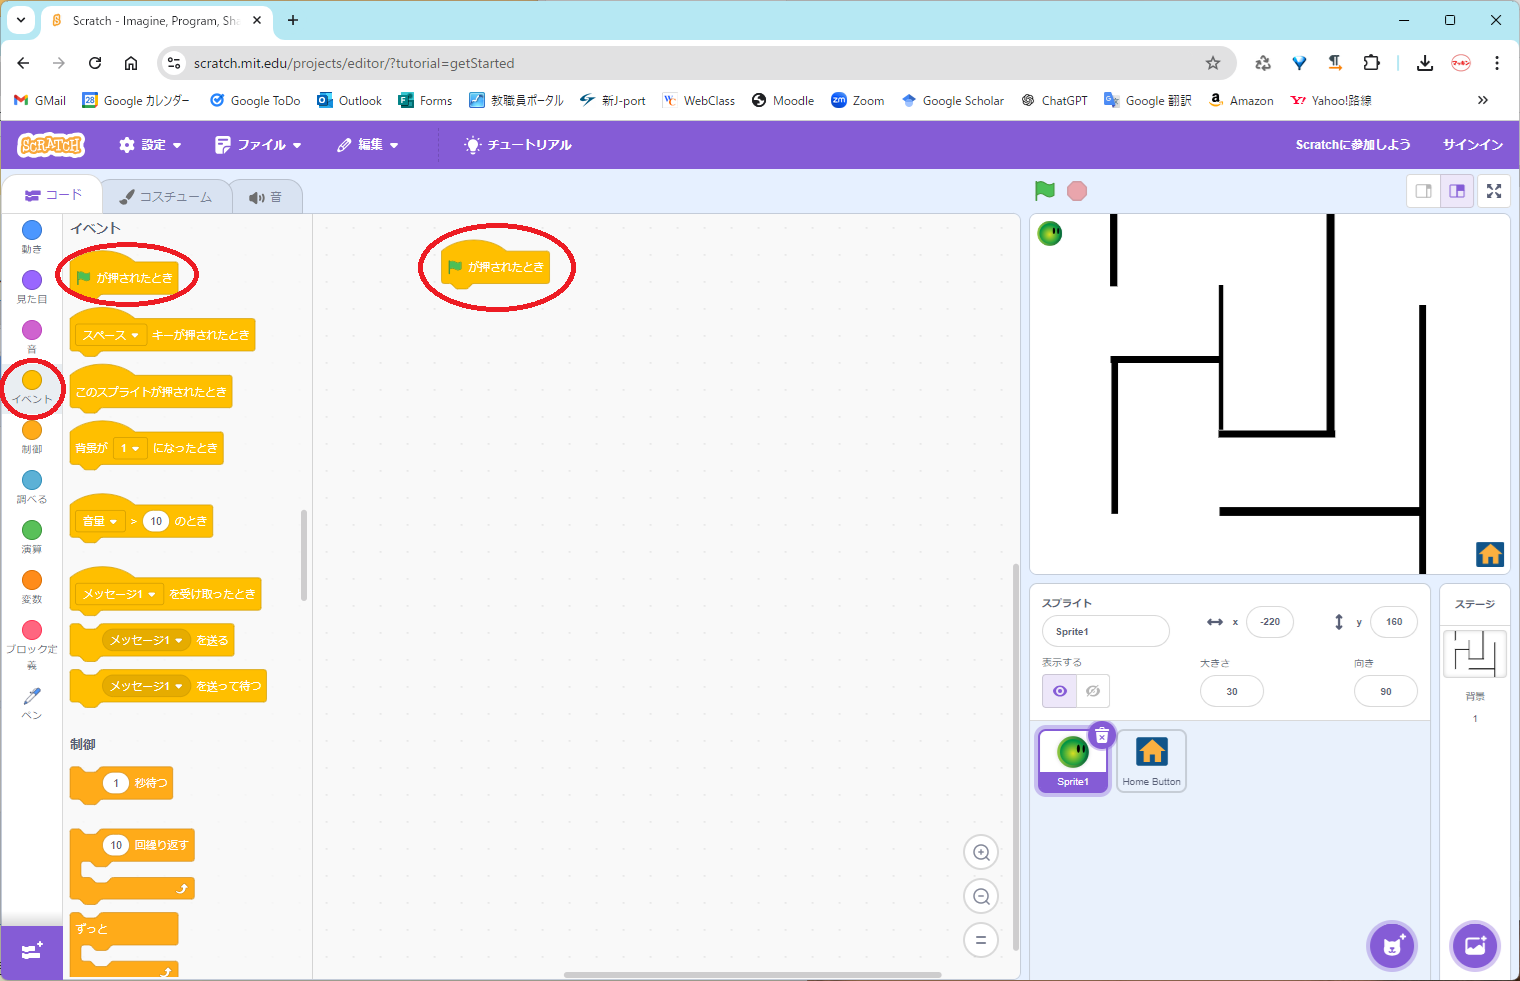
Task: Select the 見た目 (Looks) block category
Action: 32,287
